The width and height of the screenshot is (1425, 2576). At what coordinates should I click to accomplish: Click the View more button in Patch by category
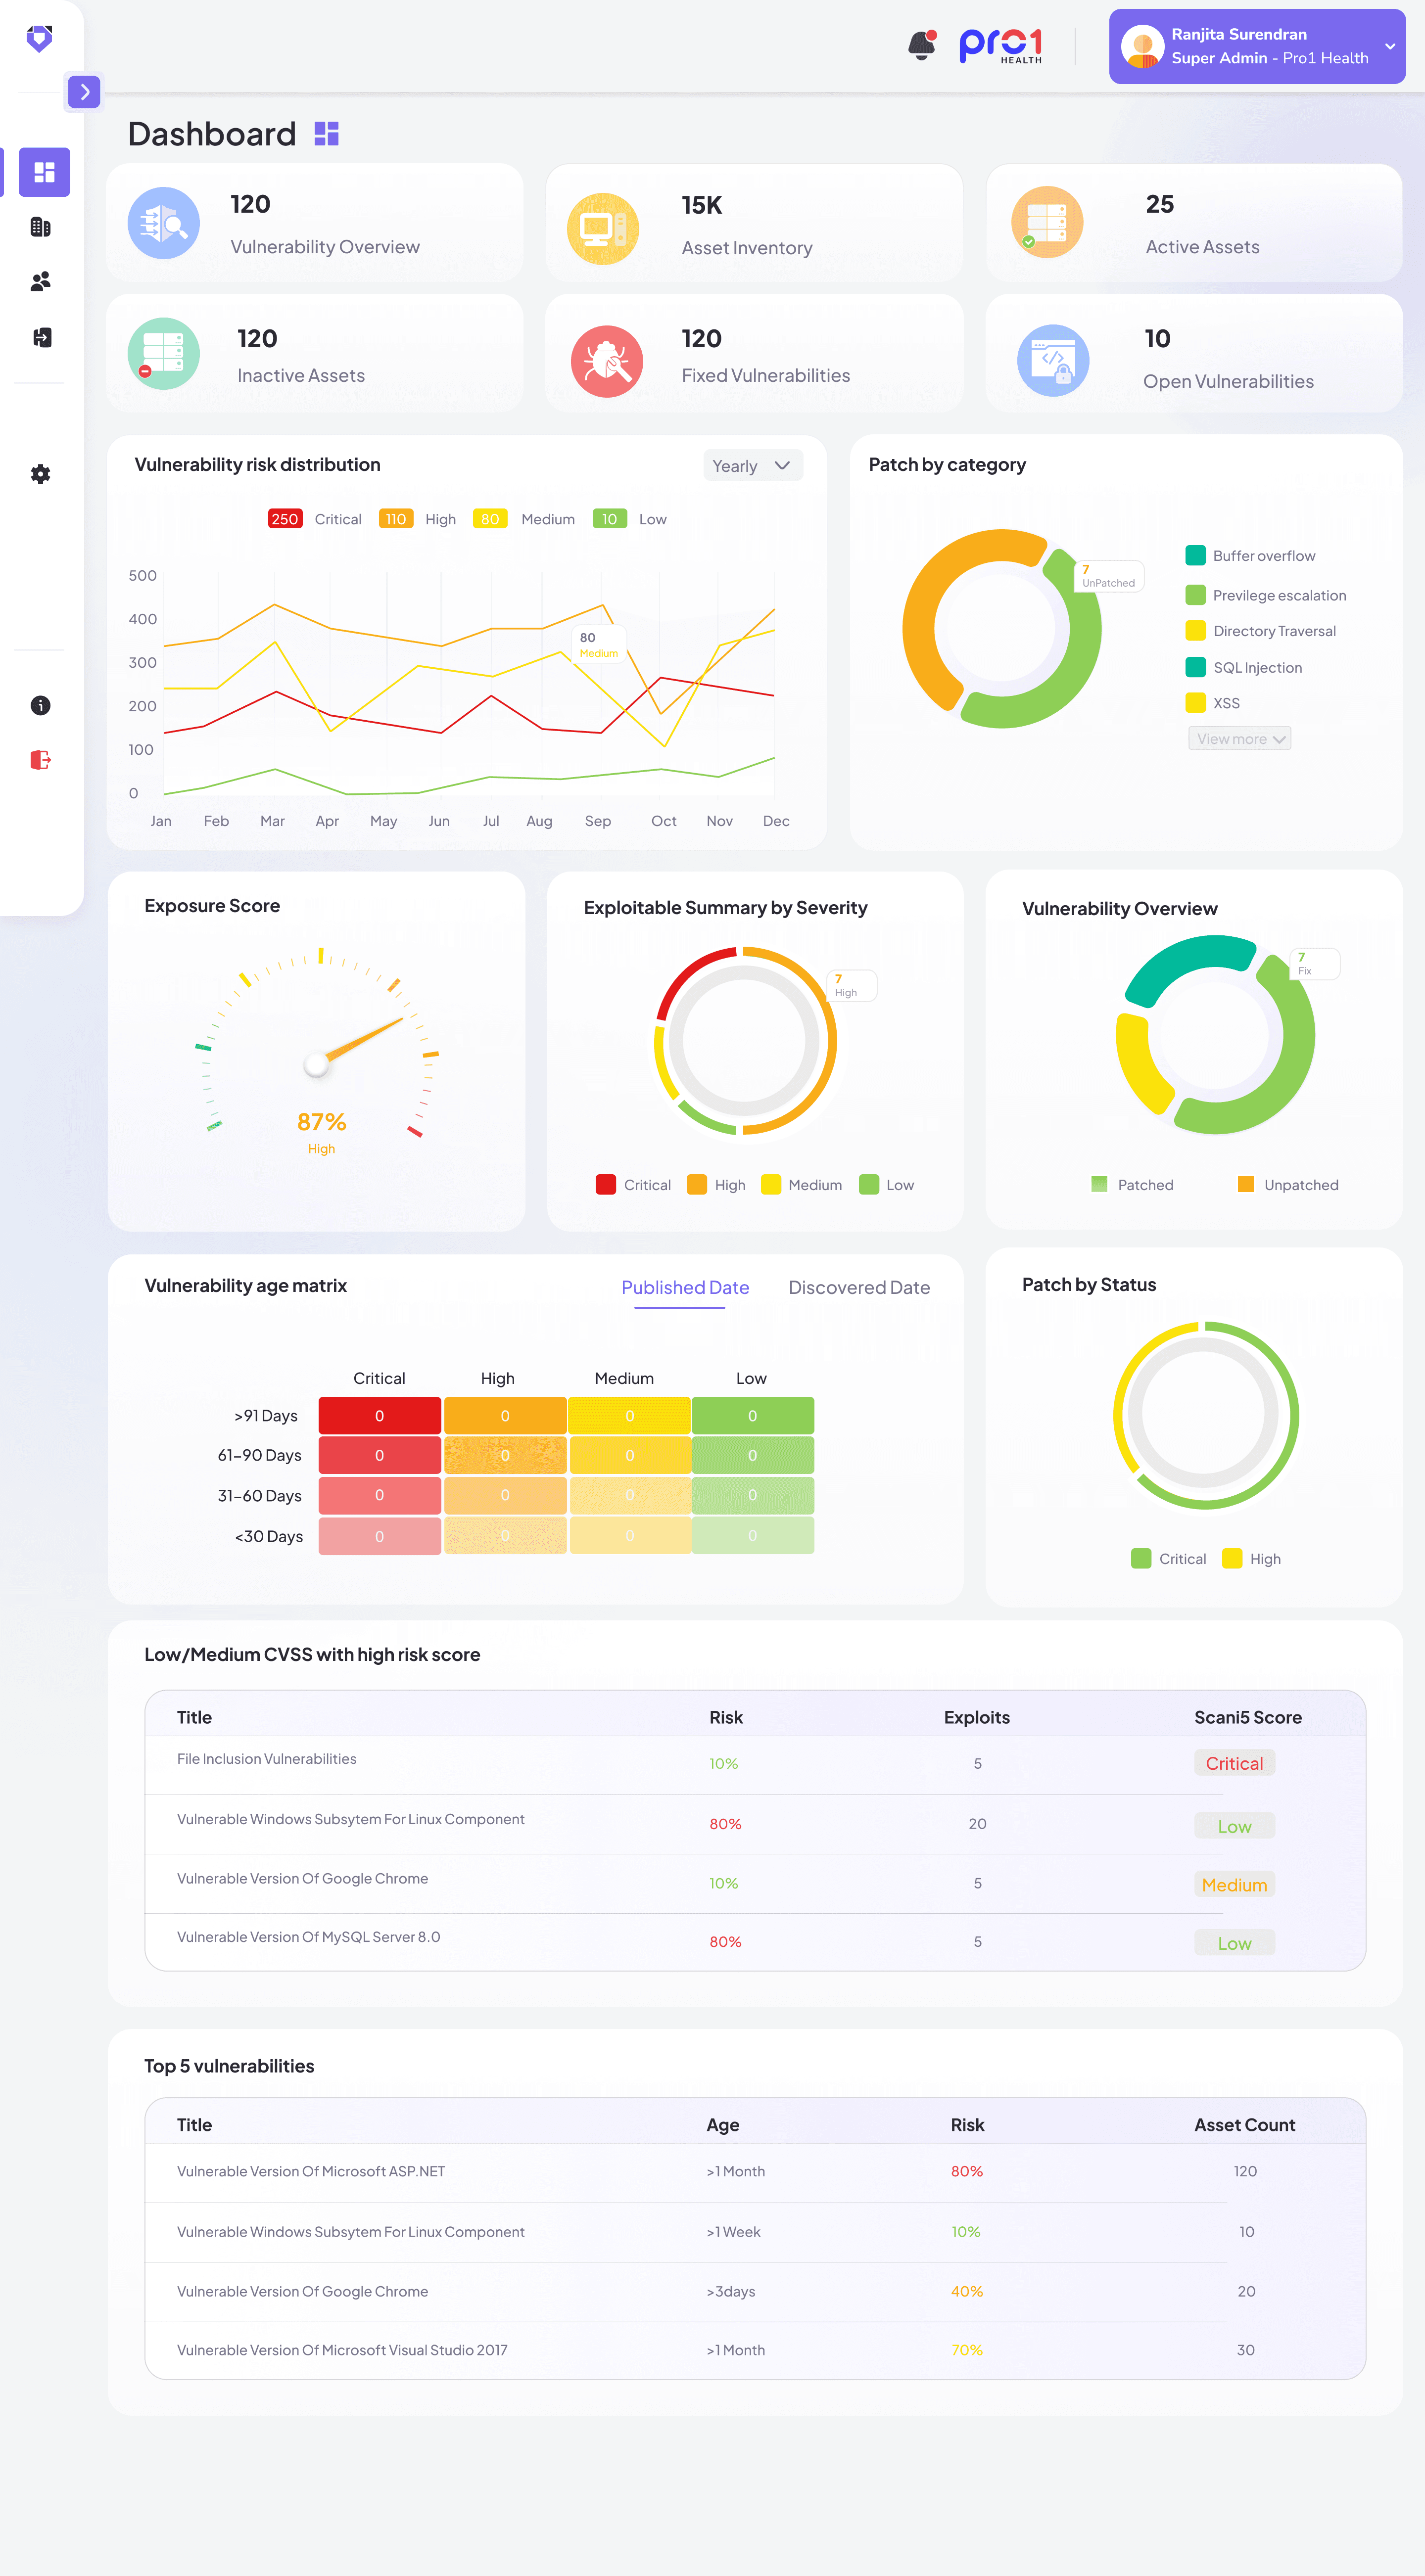(x=1239, y=739)
